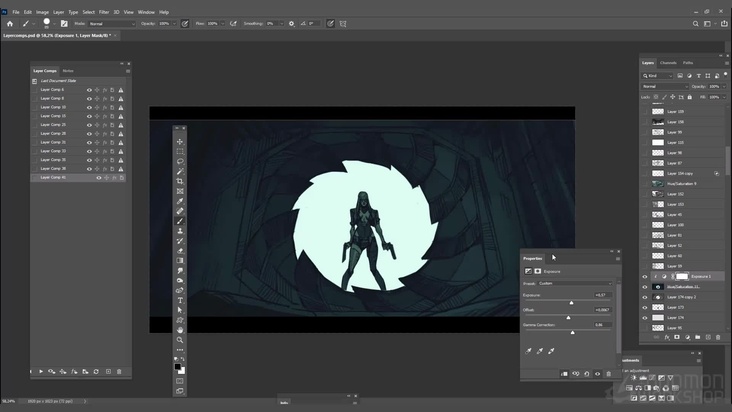Click the Brightness/Contrast adjustment icon

coord(633,377)
